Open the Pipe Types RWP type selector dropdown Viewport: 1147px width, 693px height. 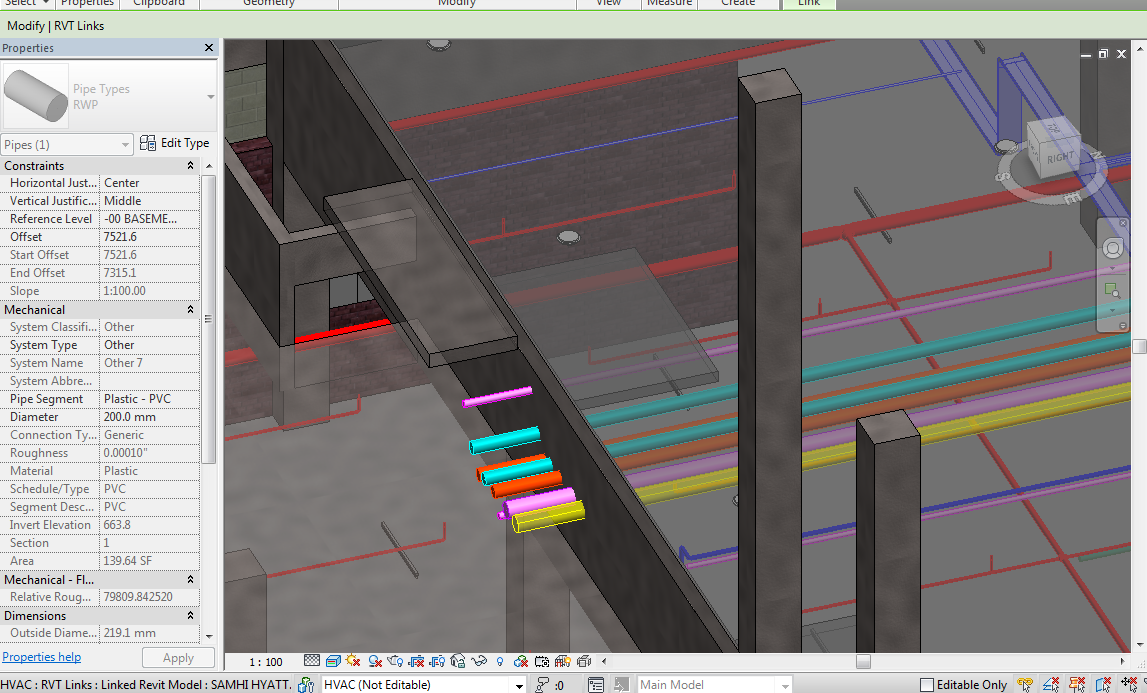point(210,97)
